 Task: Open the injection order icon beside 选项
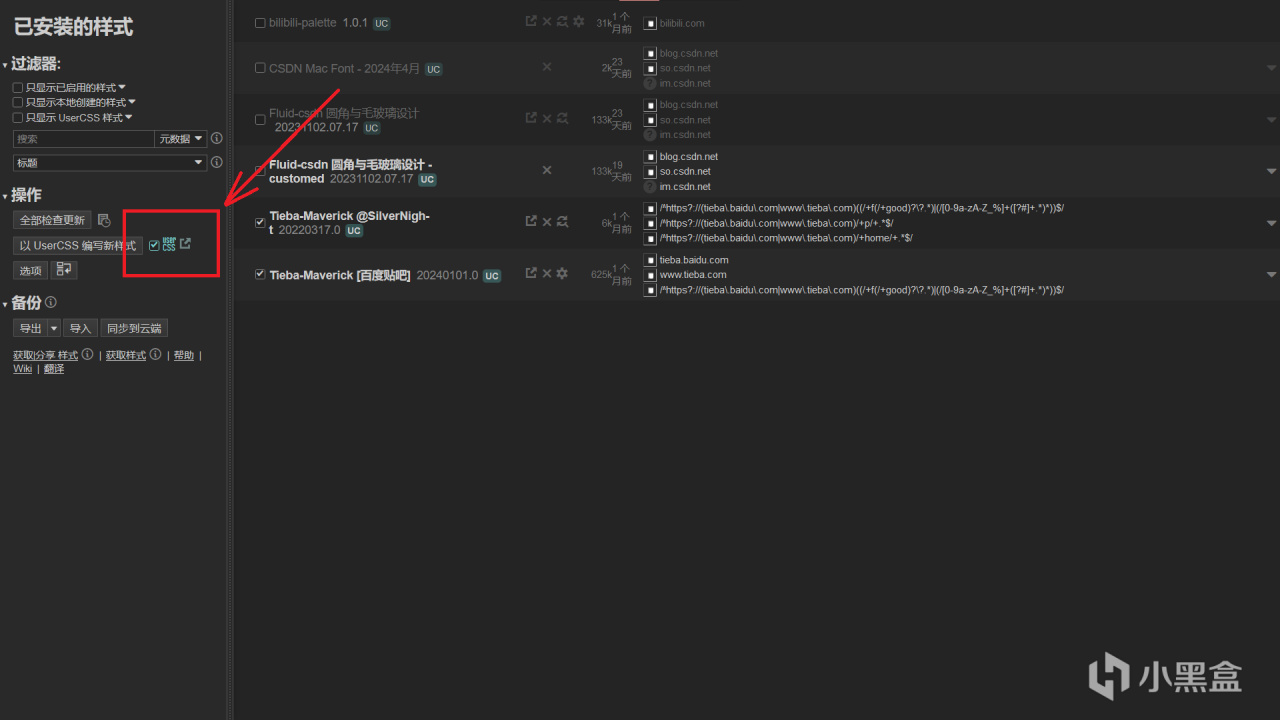[65, 270]
